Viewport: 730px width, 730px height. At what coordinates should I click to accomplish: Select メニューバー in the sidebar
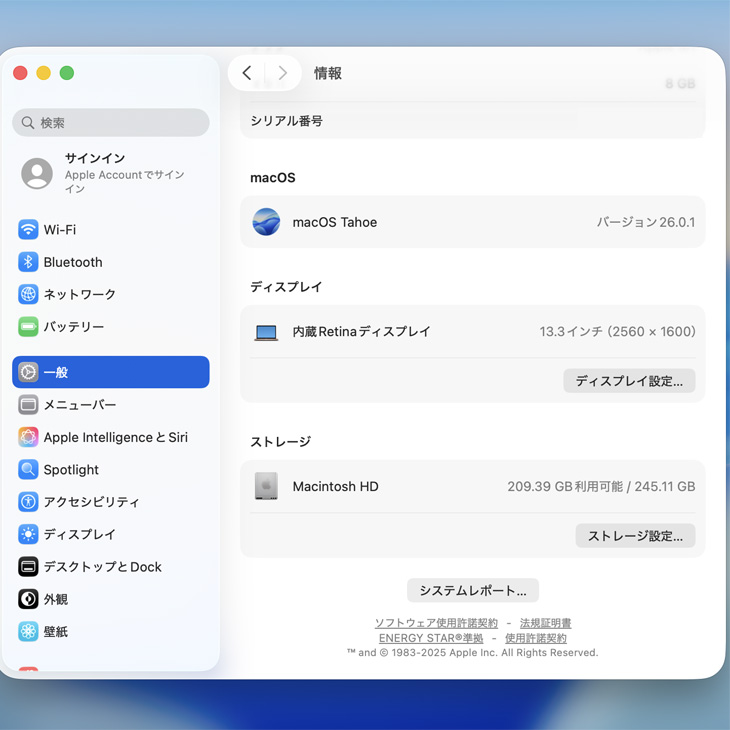coord(80,405)
